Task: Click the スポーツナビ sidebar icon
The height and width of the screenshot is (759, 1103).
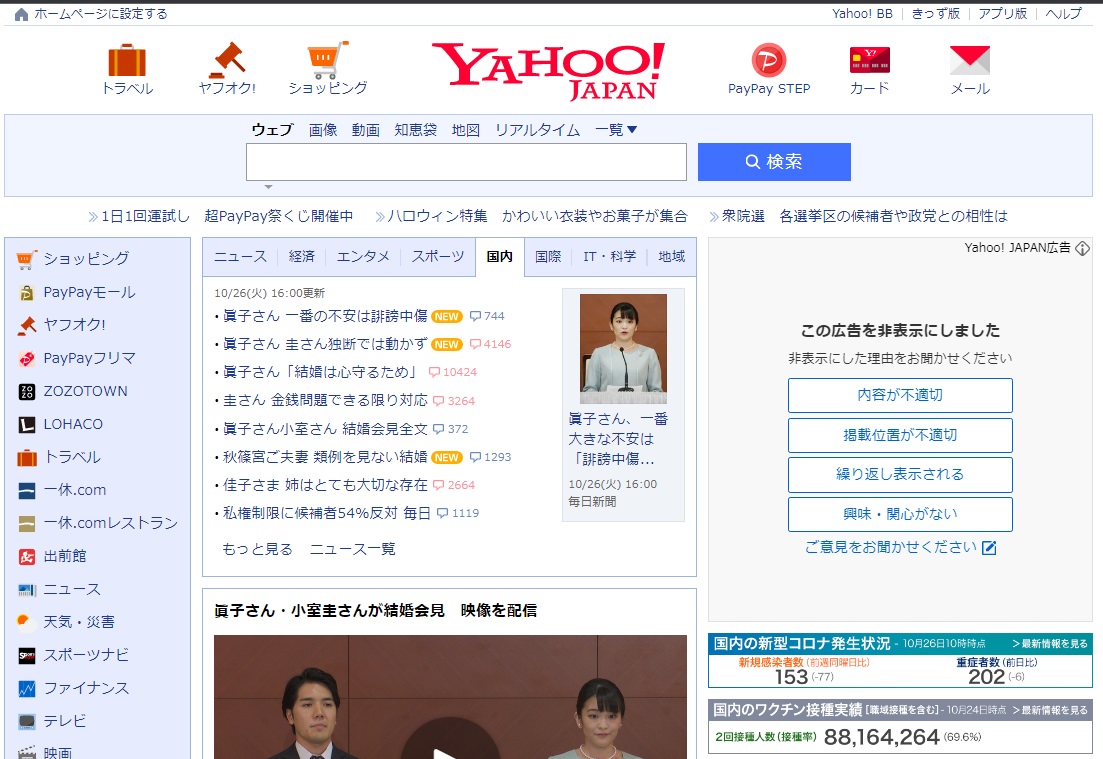Action: pos(26,656)
